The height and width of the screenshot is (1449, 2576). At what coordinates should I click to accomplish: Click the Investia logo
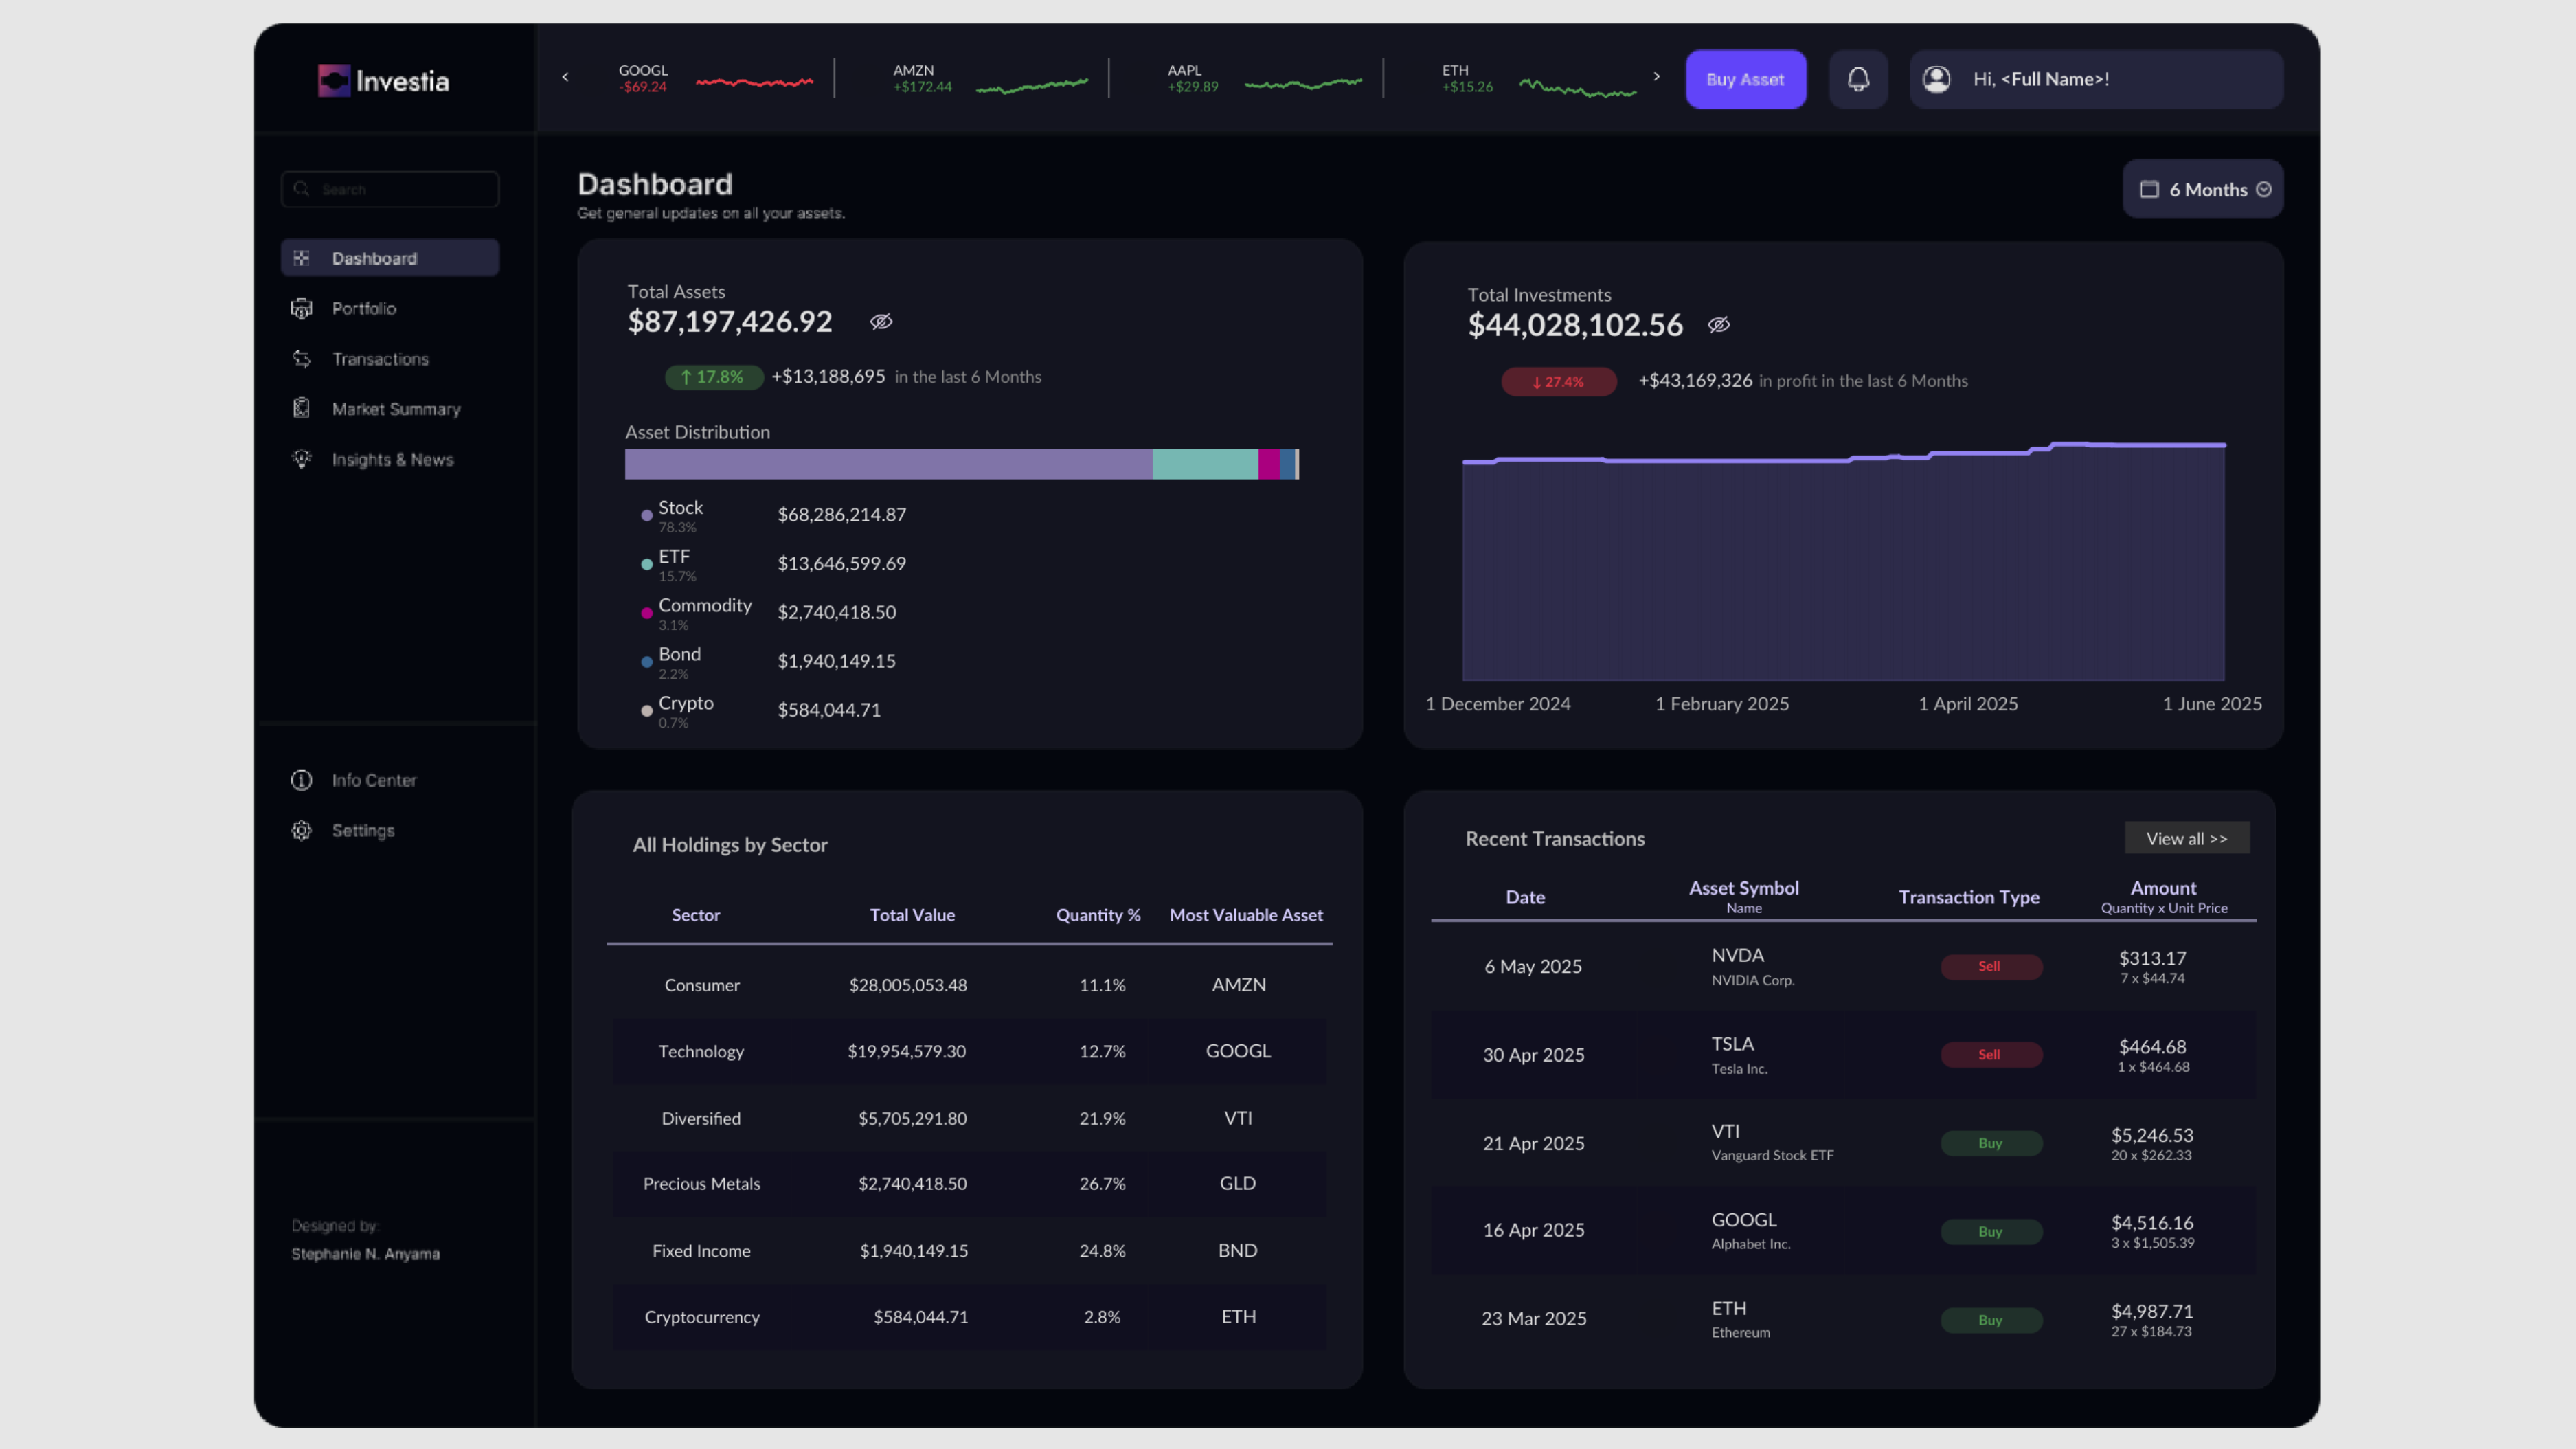pos(383,80)
